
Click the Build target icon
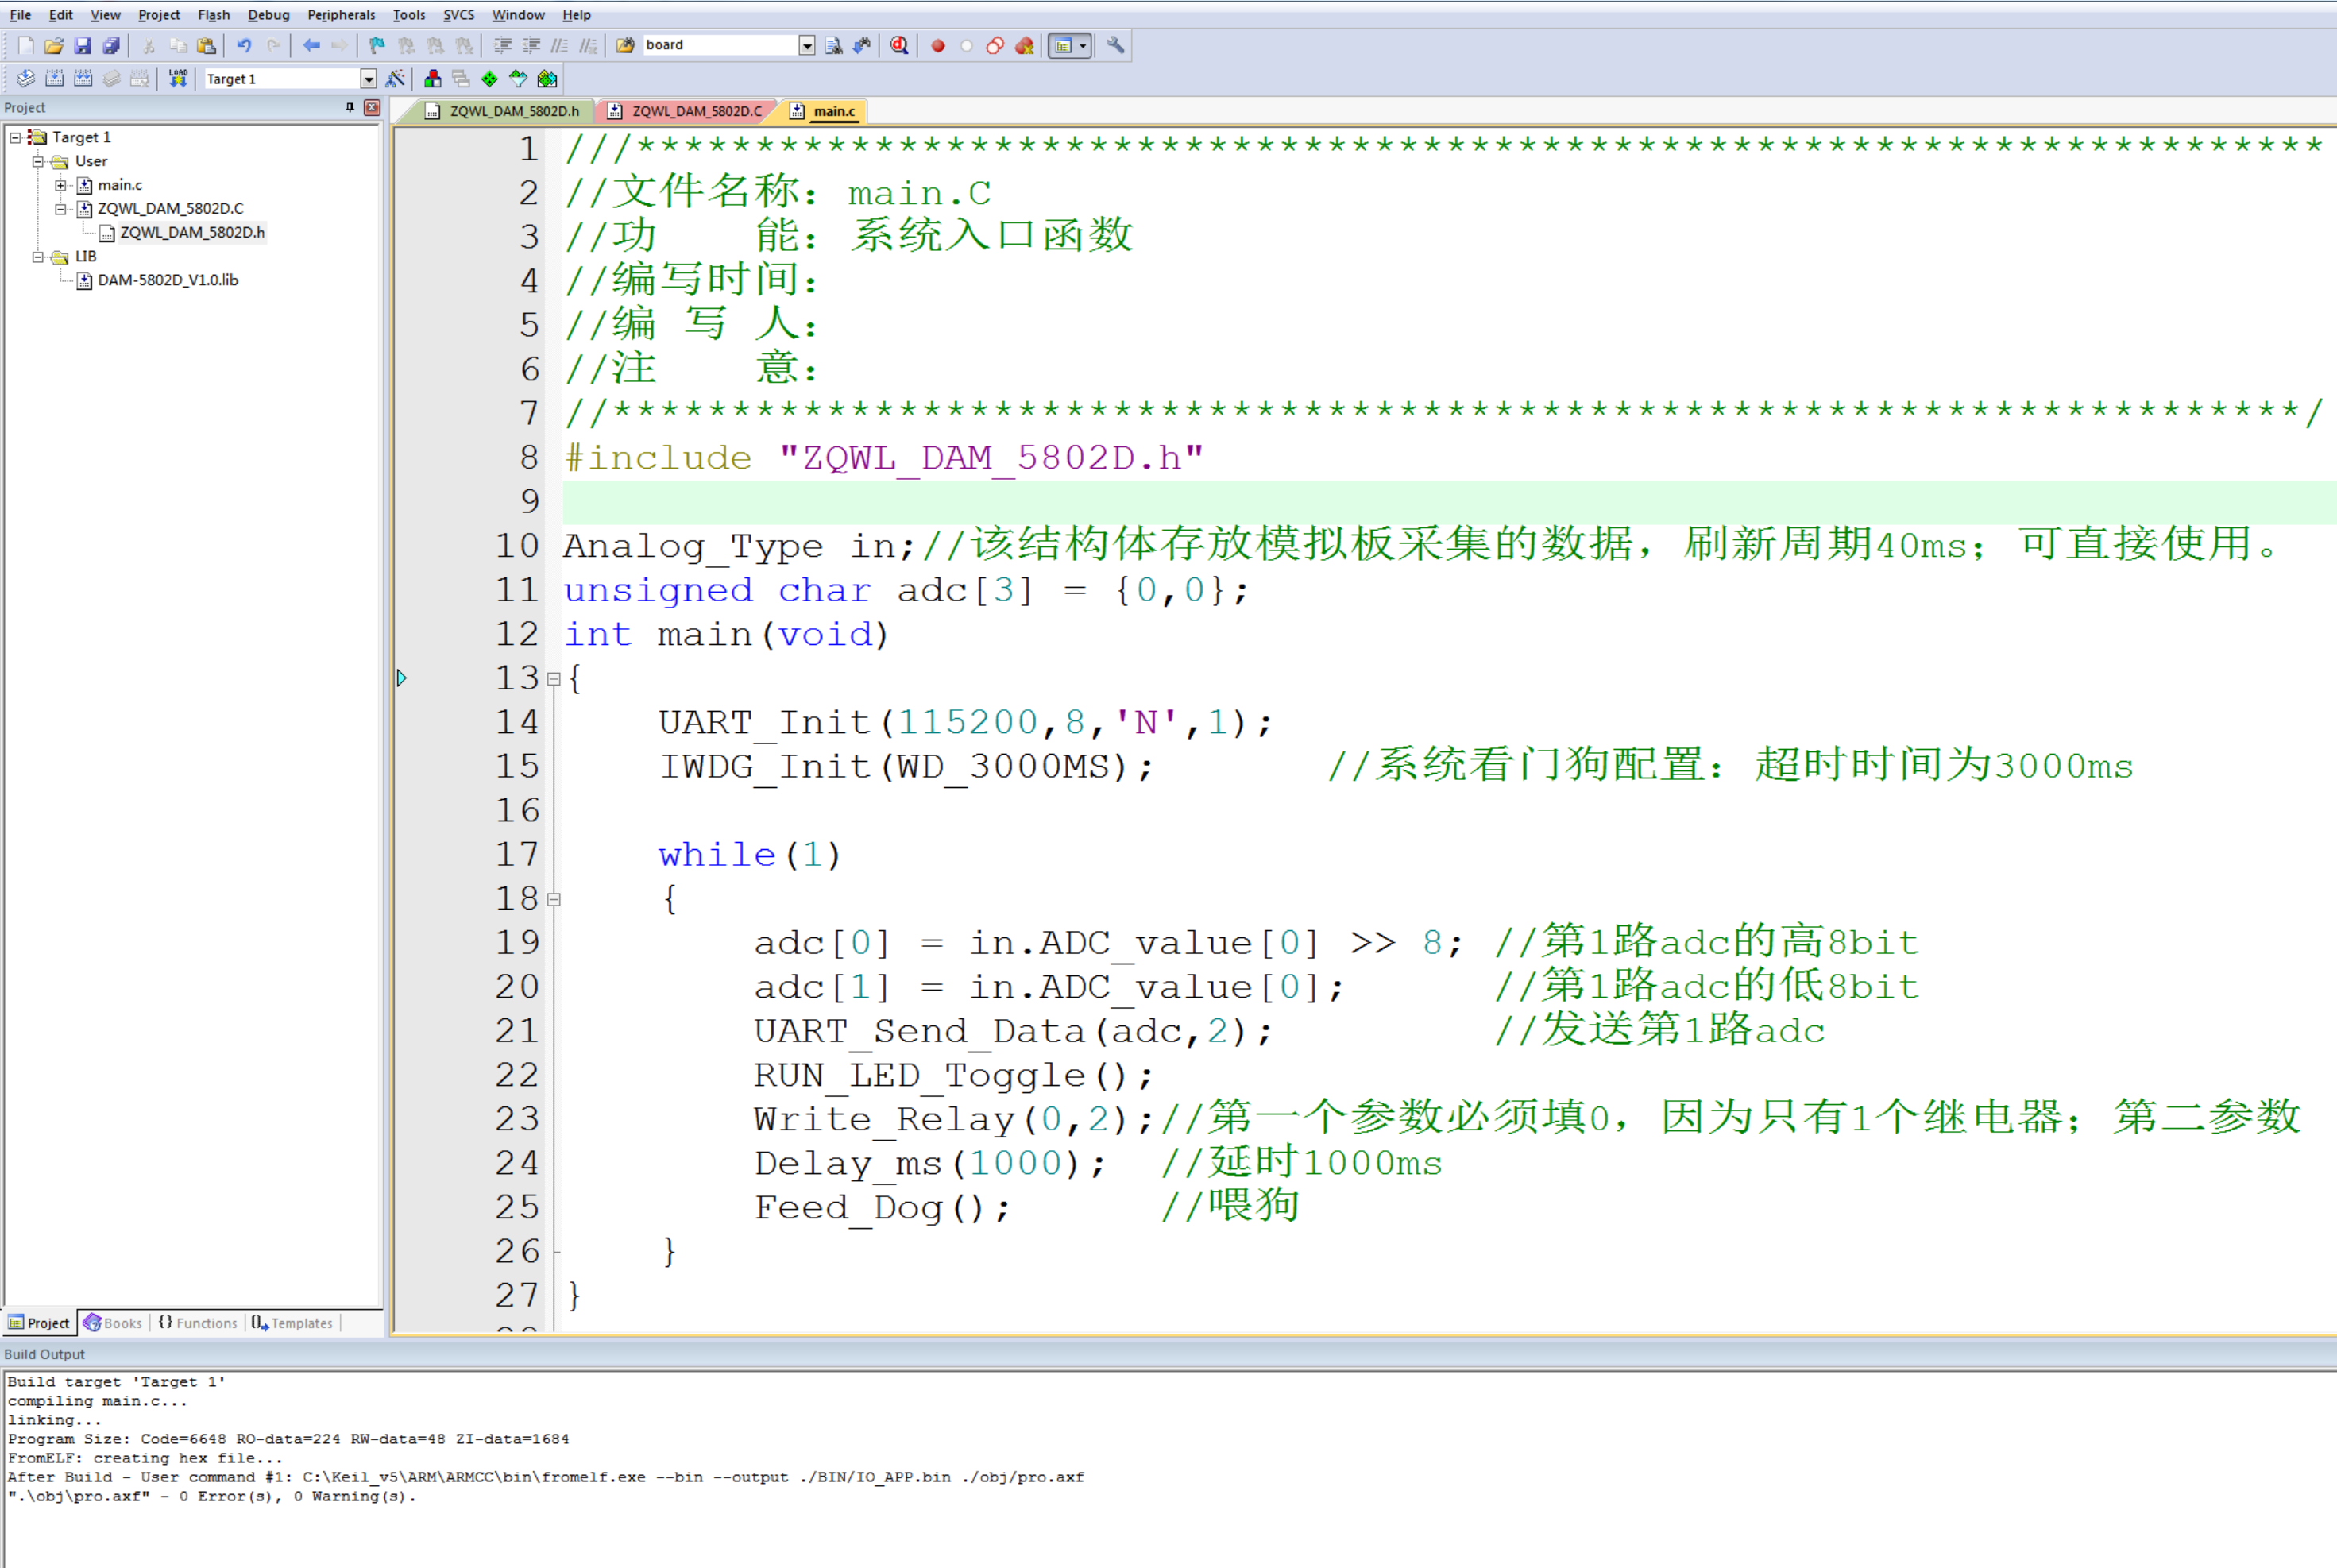click(x=55, y=78)
